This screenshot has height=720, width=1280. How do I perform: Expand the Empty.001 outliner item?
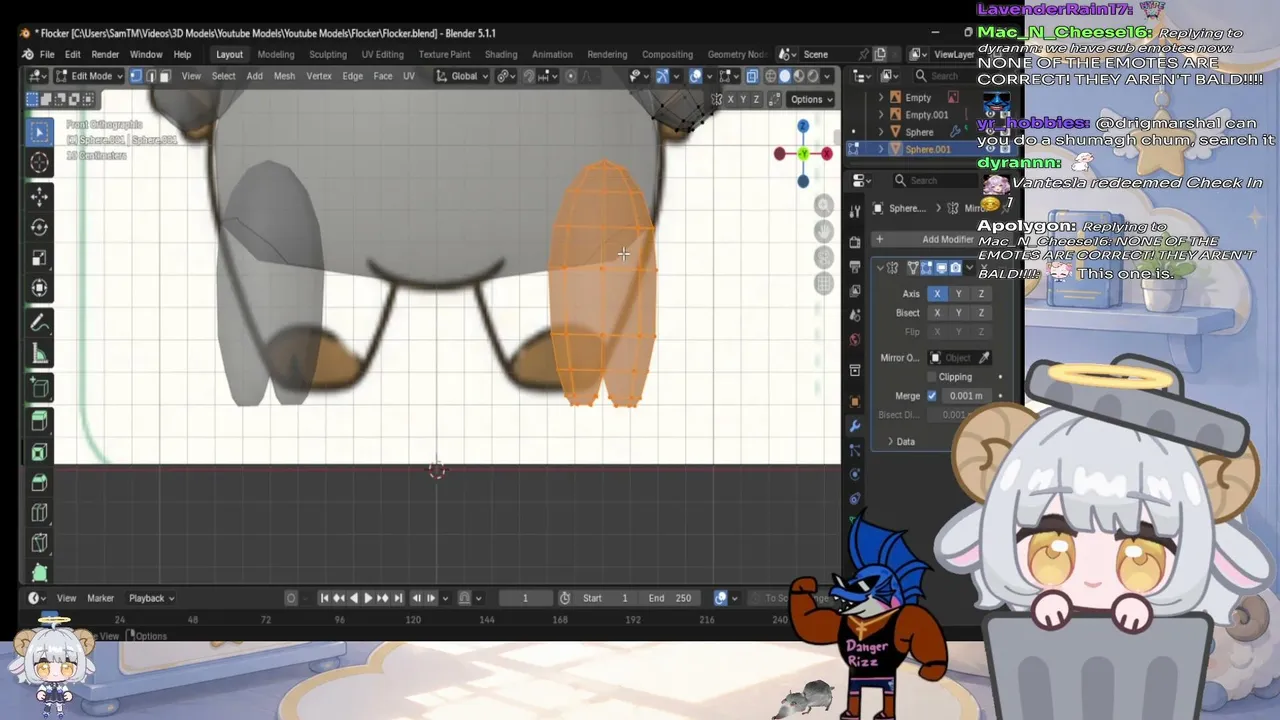881,115
